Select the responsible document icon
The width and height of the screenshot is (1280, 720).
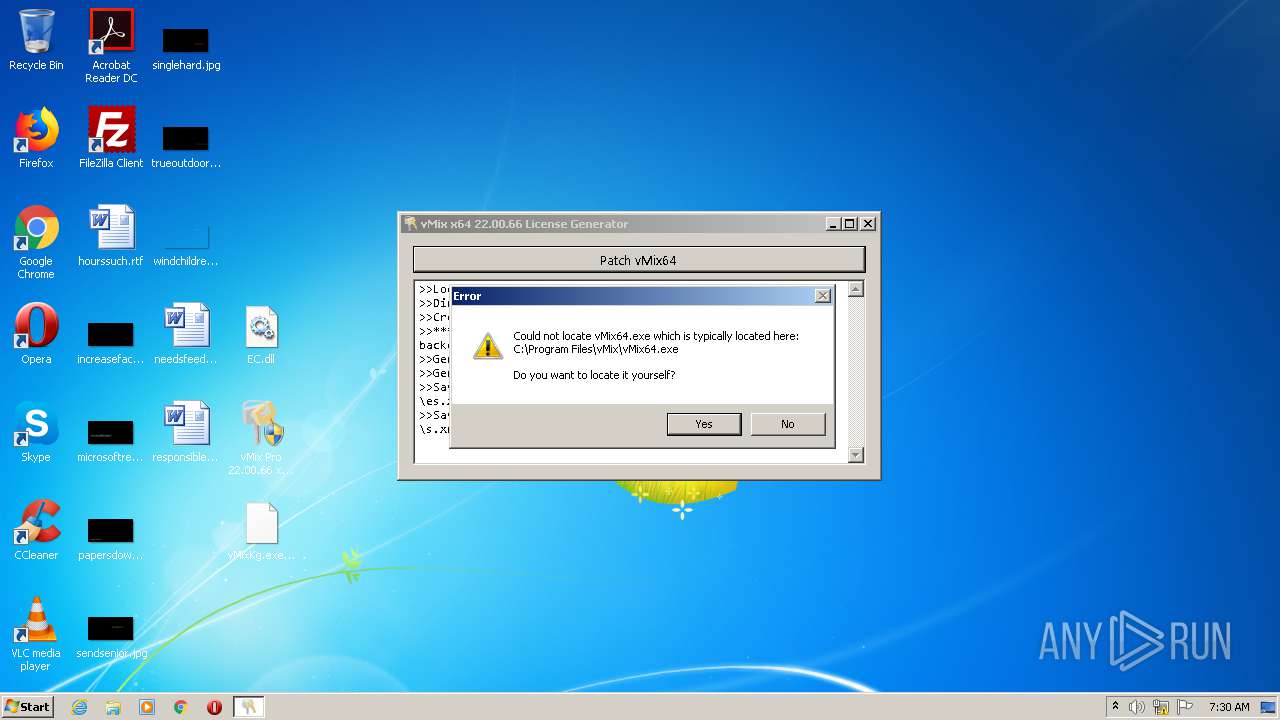pos(186,432)
